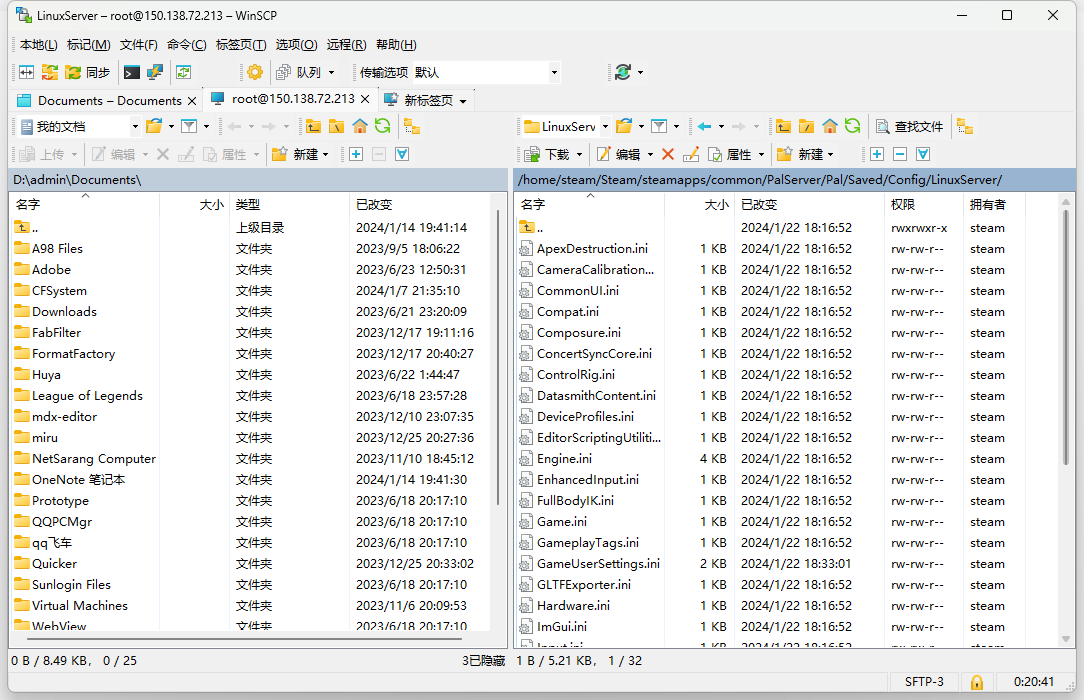Screen dimensions: 1084x700
Task: Toggle the local panel directory tree
Action: (x=412, y=126)
